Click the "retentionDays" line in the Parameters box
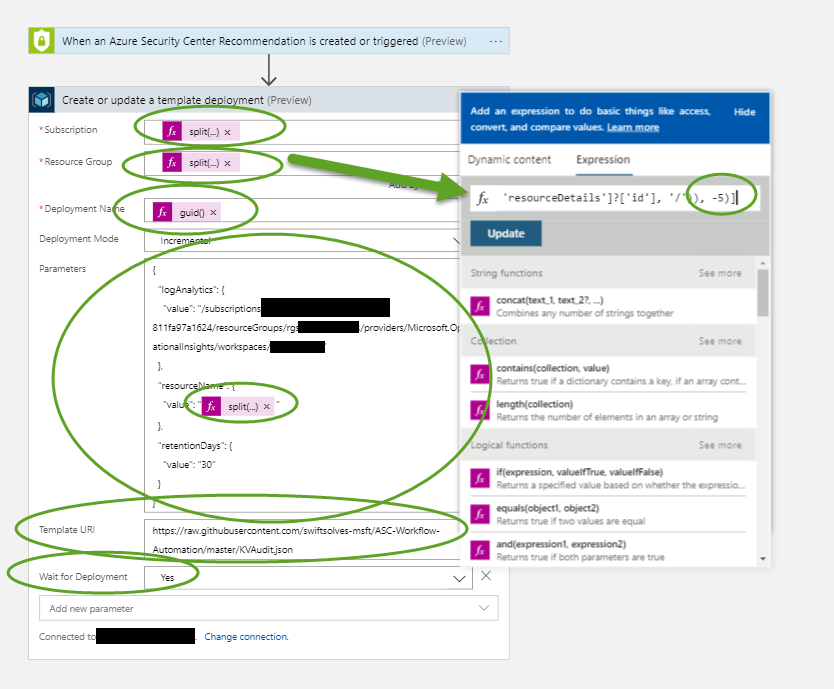 (x=195, y=445)
